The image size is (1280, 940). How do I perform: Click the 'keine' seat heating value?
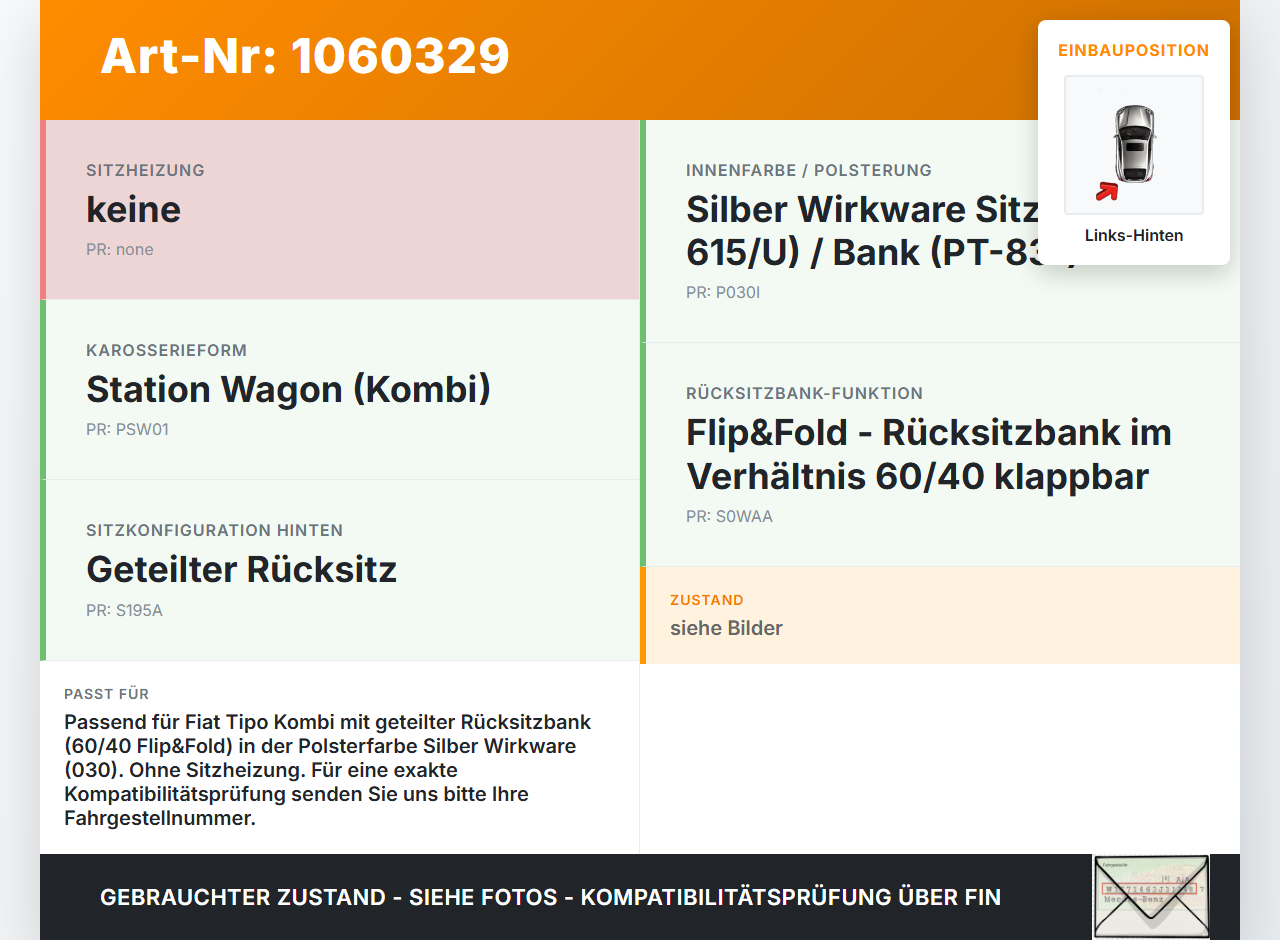(x=134, y=209)
